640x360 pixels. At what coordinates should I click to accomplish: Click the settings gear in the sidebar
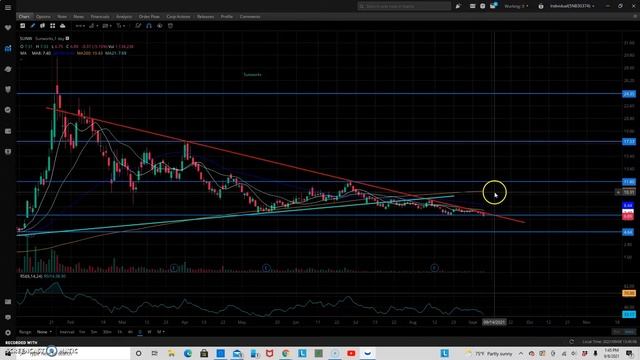[x=8, y=333]
